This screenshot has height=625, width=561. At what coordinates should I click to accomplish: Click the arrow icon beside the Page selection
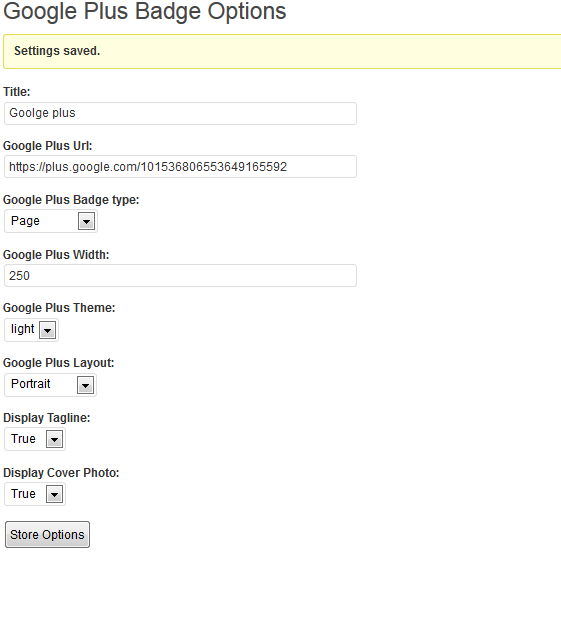87,221
